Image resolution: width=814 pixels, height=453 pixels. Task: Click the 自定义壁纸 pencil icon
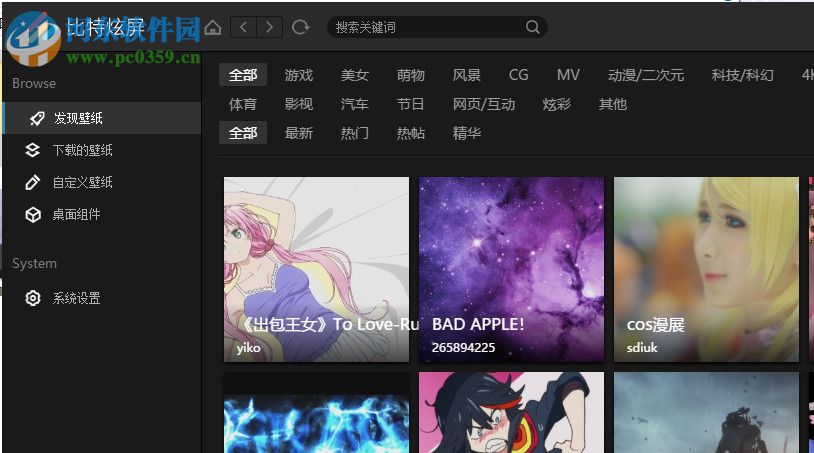[33, 183]
